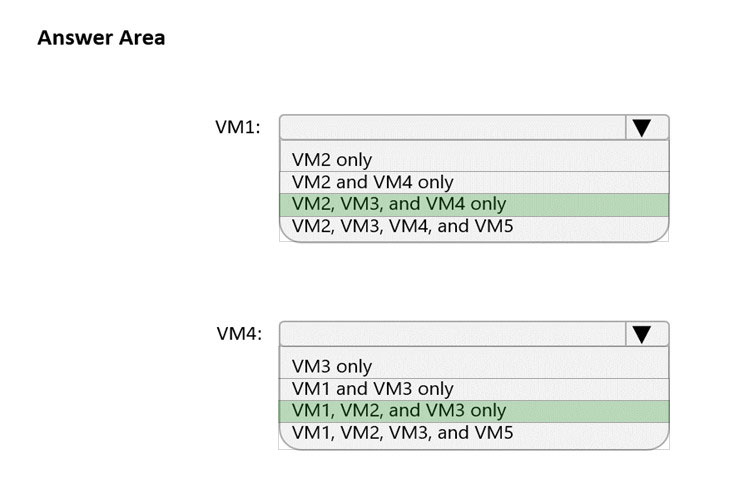Select highlighted "VM1, VM2, and VM3 only"

click(400, 410)
